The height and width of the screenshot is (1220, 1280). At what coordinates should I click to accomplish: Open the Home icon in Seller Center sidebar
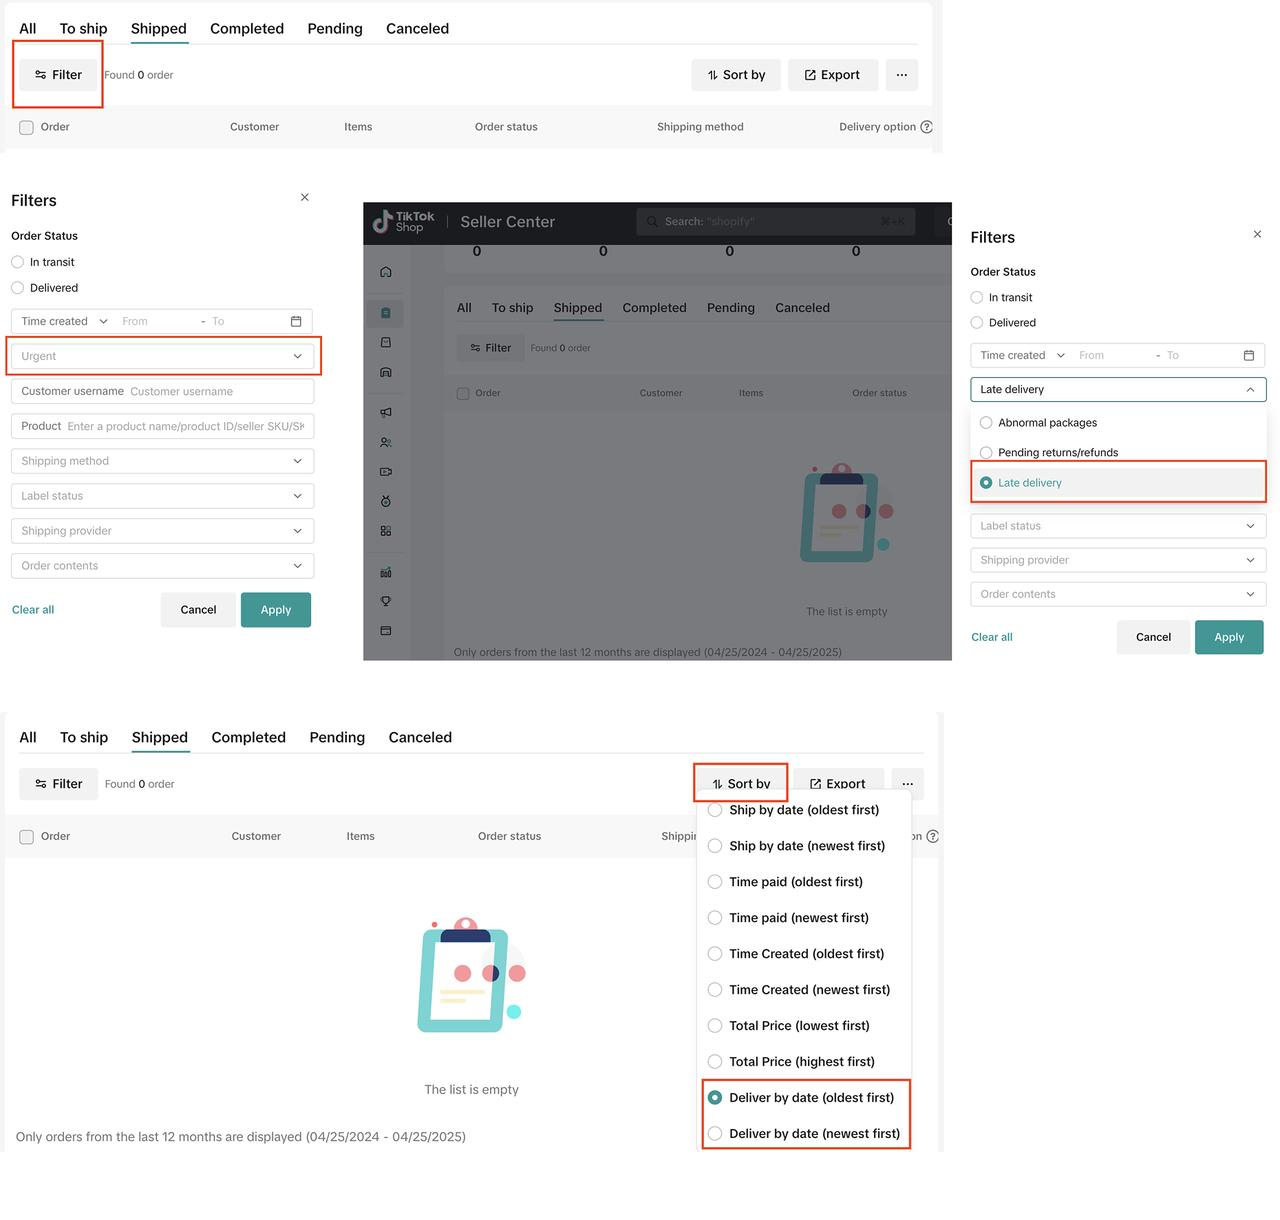tap(386, 272)
